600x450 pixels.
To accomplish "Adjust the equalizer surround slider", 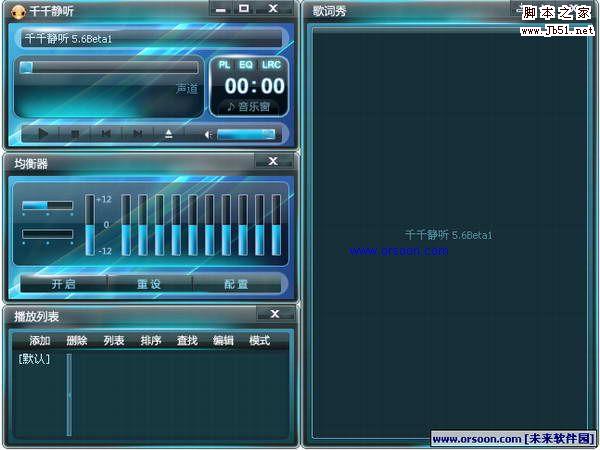I will pyautogui.click(x=47, y=234).
